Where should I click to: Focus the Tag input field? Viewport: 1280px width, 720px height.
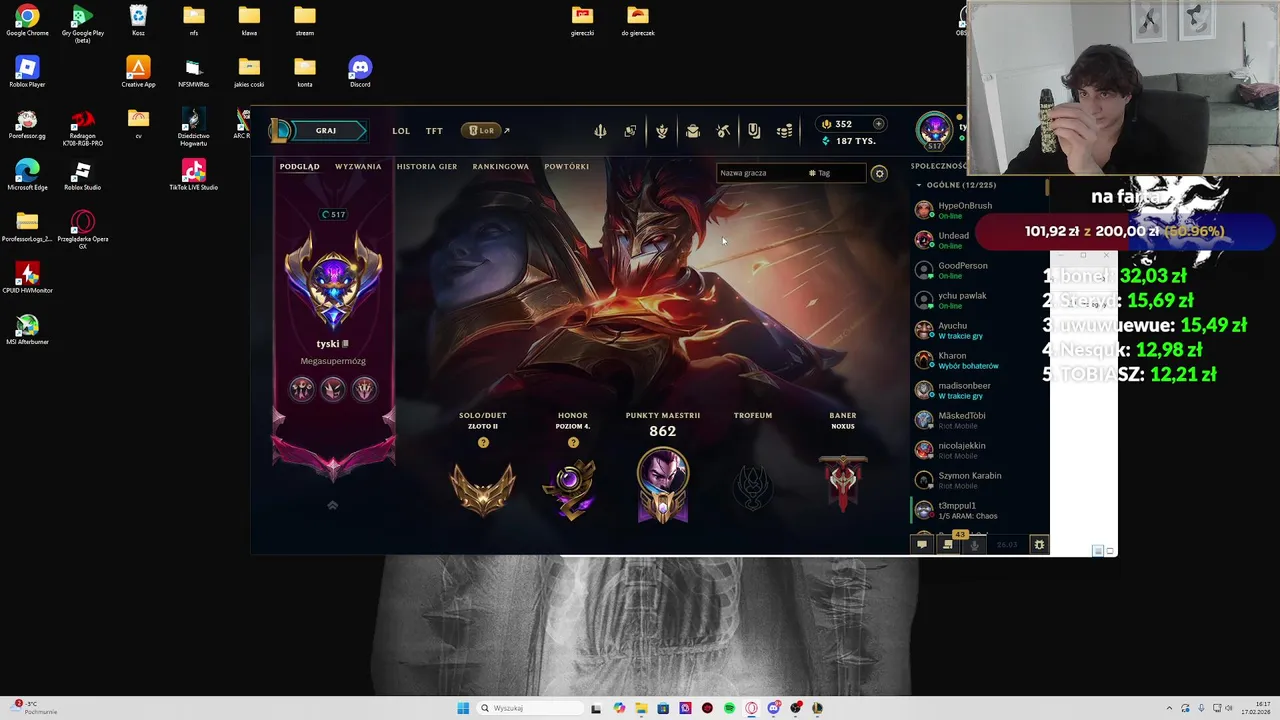pos(836,173)
